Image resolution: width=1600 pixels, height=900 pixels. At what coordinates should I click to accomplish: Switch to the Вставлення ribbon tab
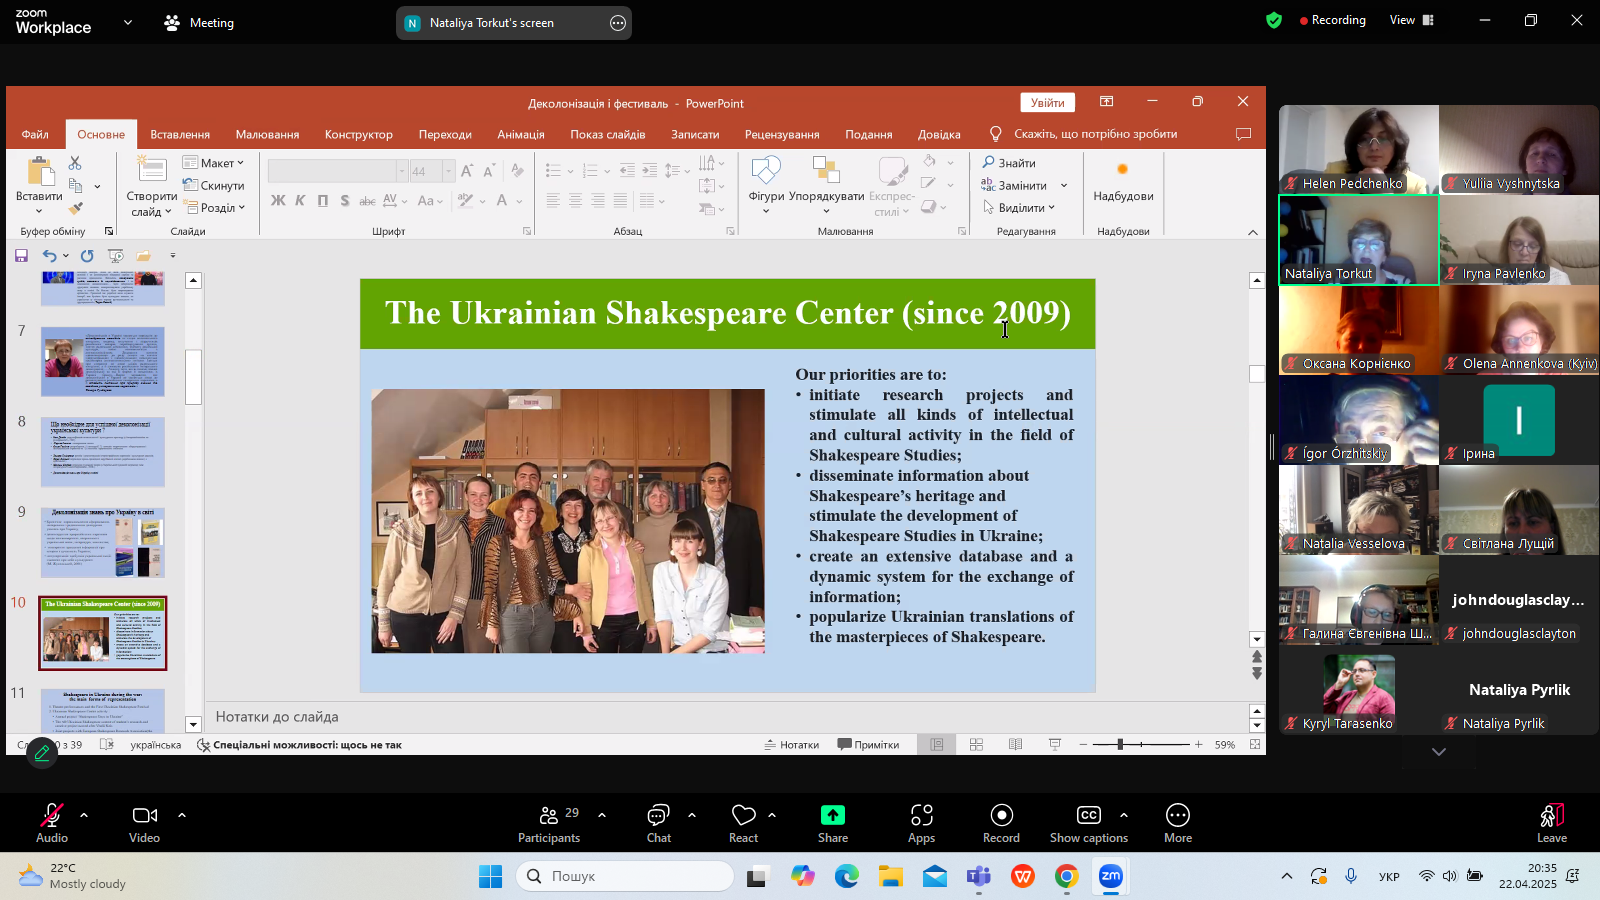[x=180, y=134]
